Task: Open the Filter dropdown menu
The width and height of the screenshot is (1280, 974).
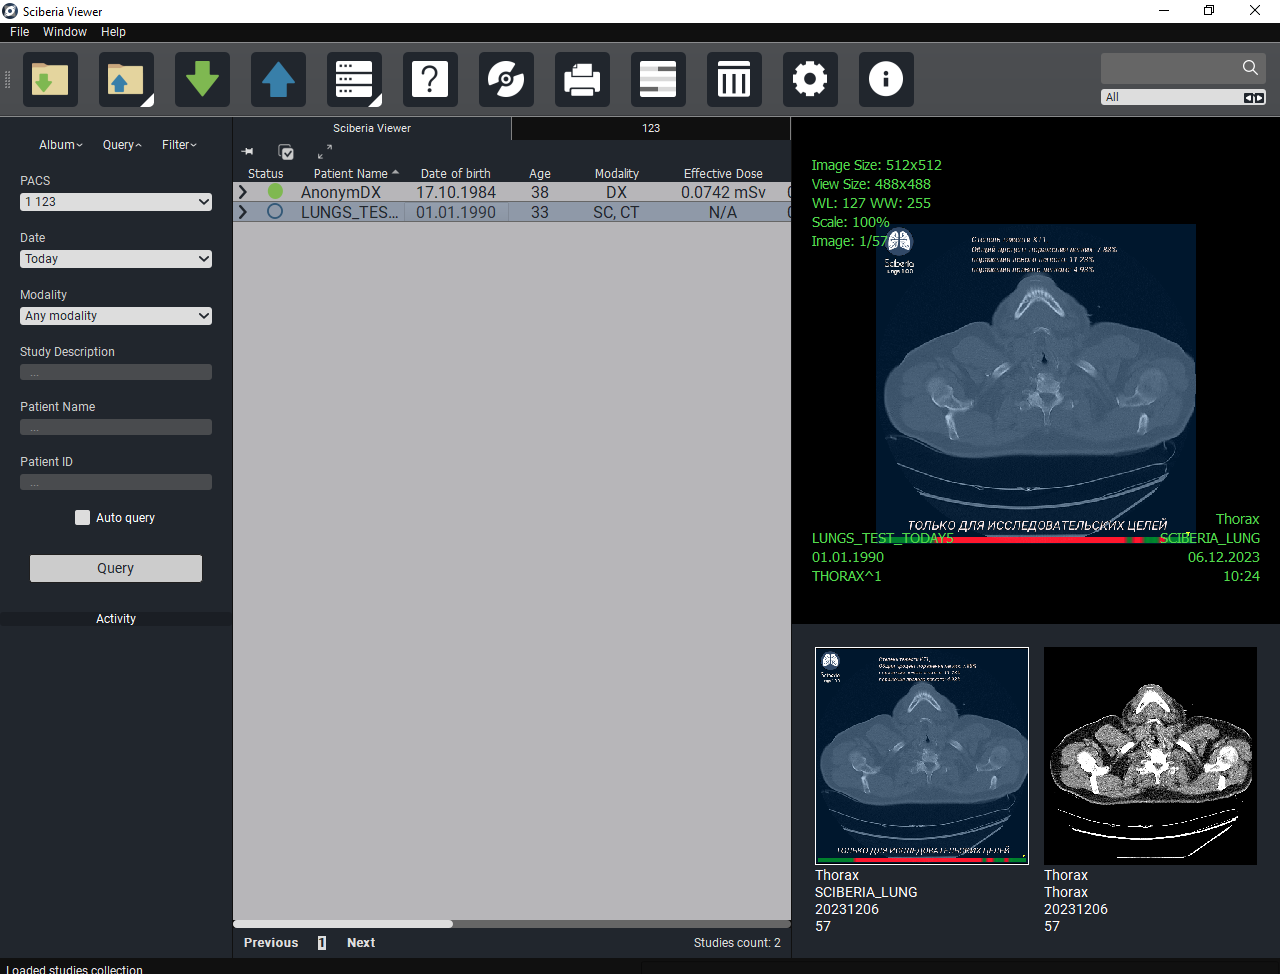Action: [x=180, y=145]
